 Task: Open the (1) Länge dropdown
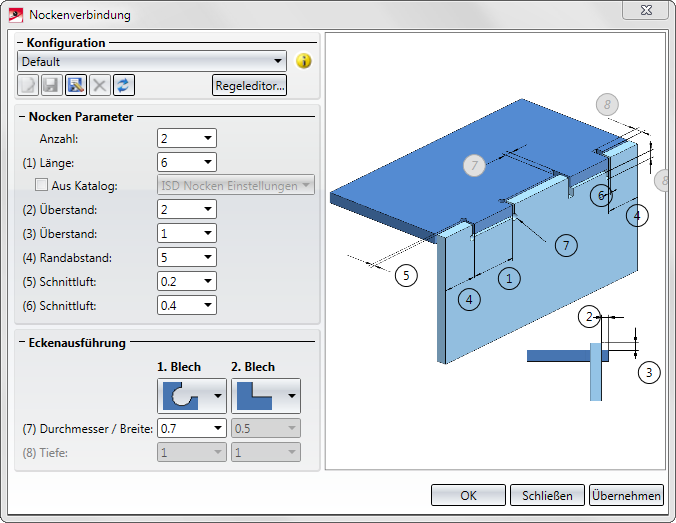(x=208, y=162)
